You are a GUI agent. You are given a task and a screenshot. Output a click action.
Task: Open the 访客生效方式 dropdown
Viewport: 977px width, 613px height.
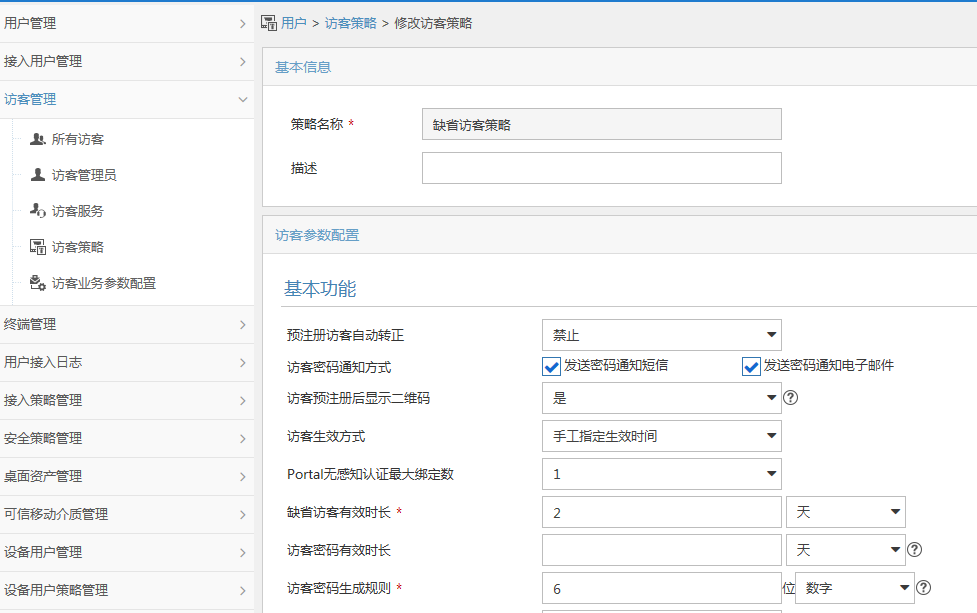[661, 436]
